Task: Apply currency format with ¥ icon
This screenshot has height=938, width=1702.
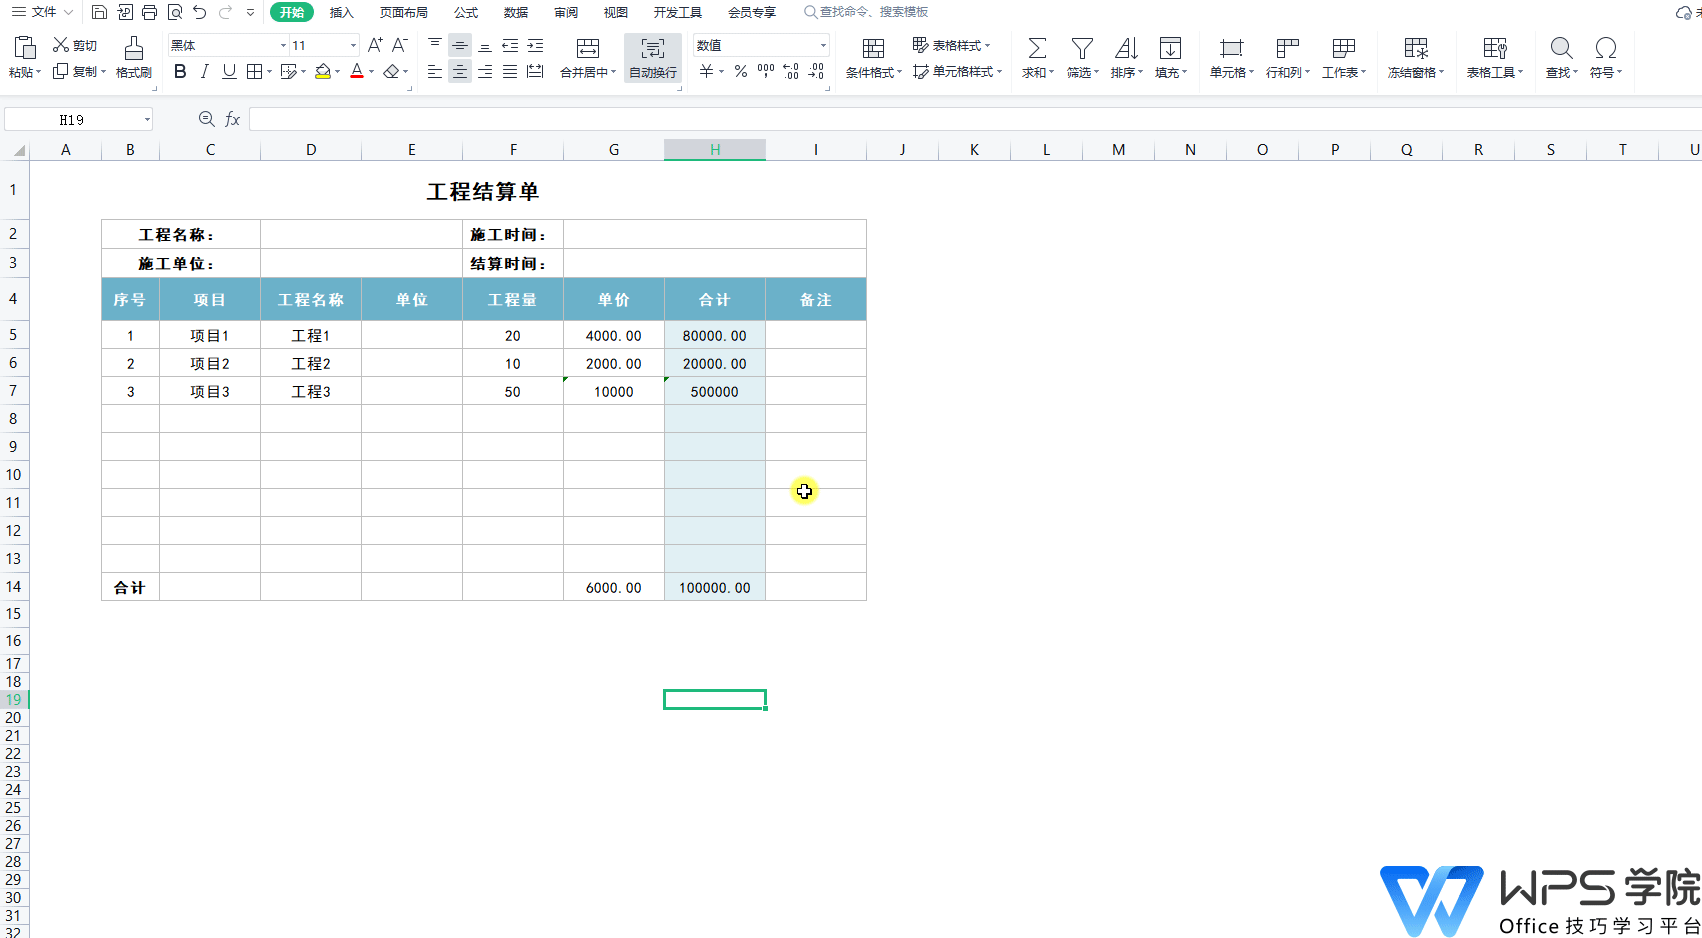Action: pyautogui.click(x=707, y=71)
